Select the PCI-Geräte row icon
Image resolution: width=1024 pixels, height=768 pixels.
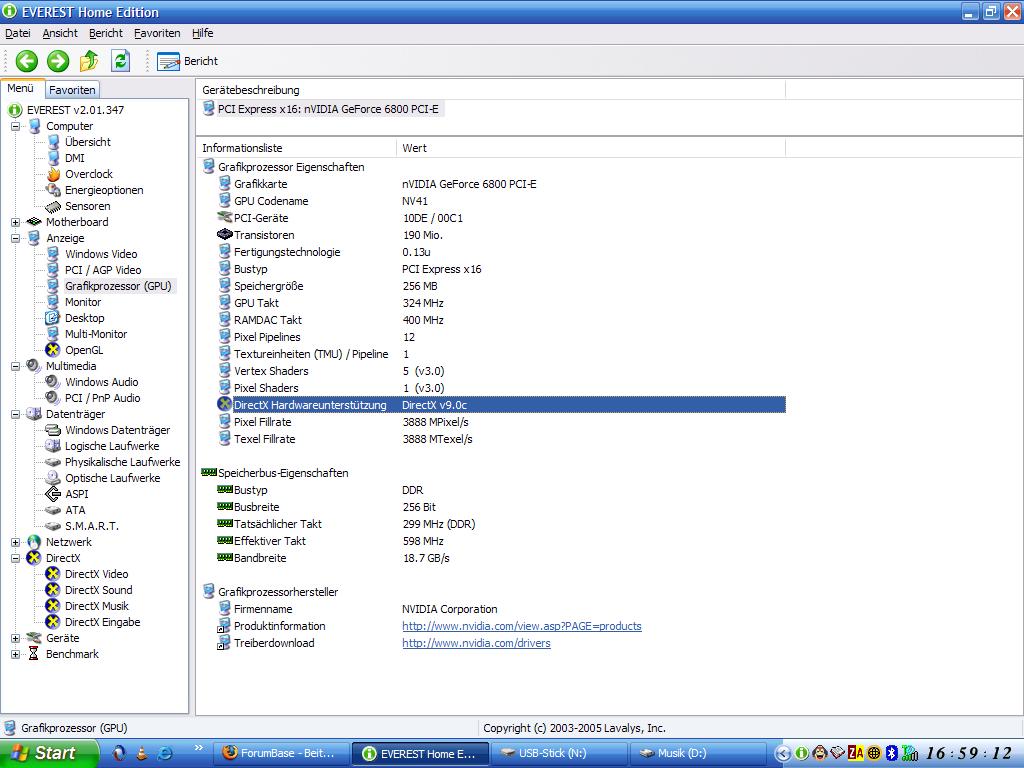click(x=224, y=217)
